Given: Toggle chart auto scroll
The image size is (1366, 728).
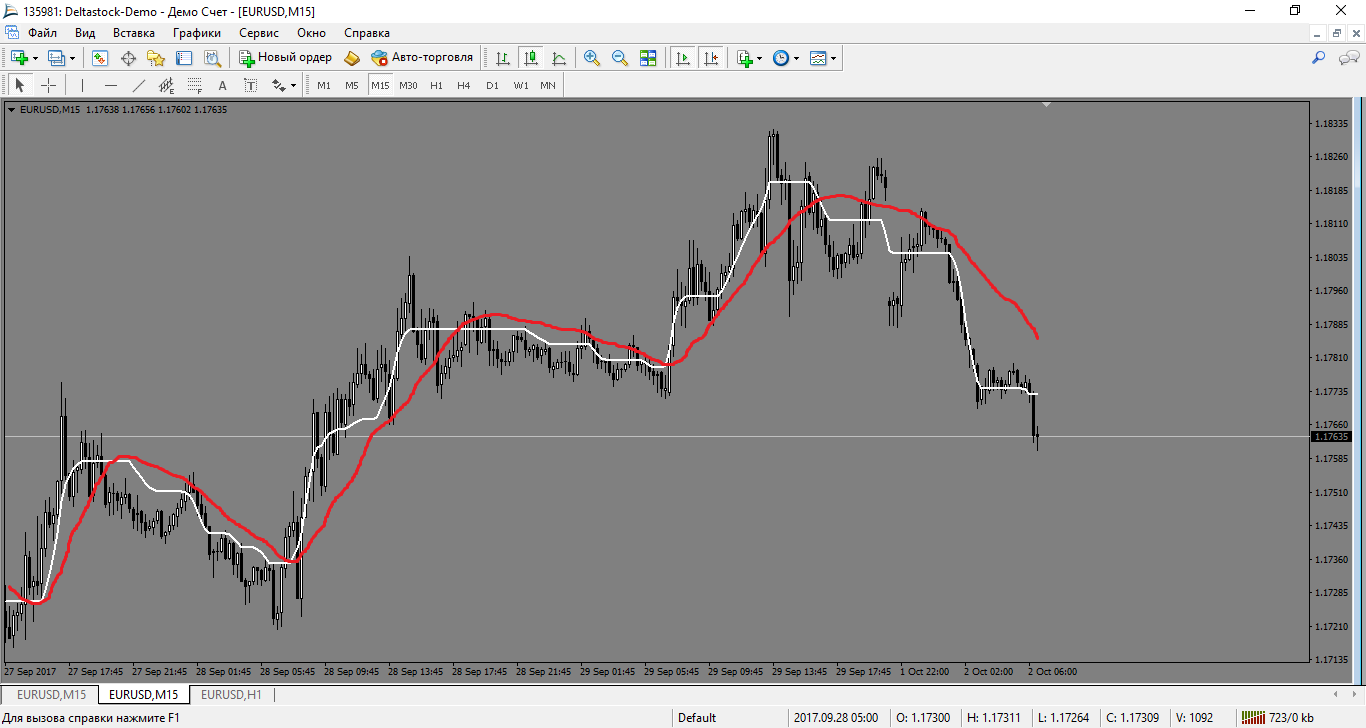Looking at the screenshot, I should (x=683, y=58).
